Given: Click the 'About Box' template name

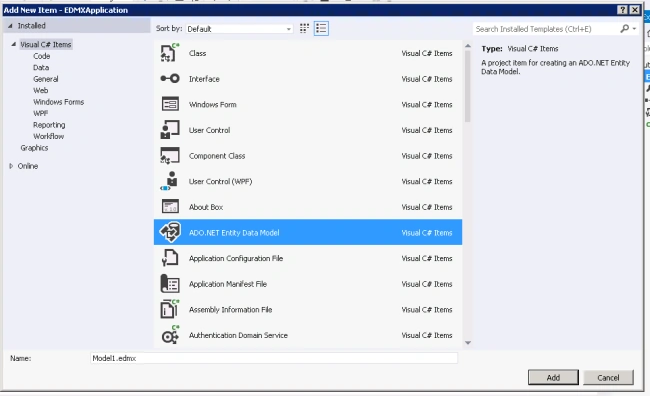Looking at the screenshot, I should click(206, 207).
